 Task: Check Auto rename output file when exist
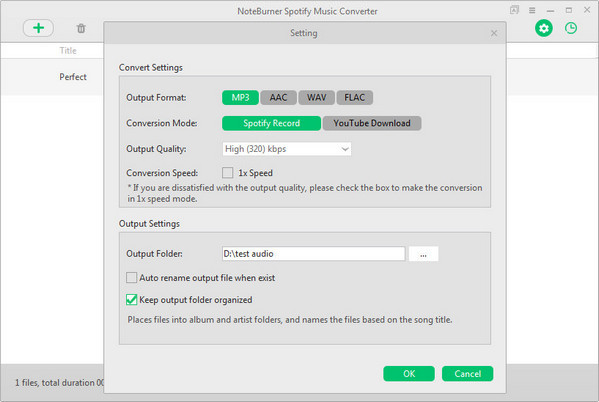[x=131, y=277]
